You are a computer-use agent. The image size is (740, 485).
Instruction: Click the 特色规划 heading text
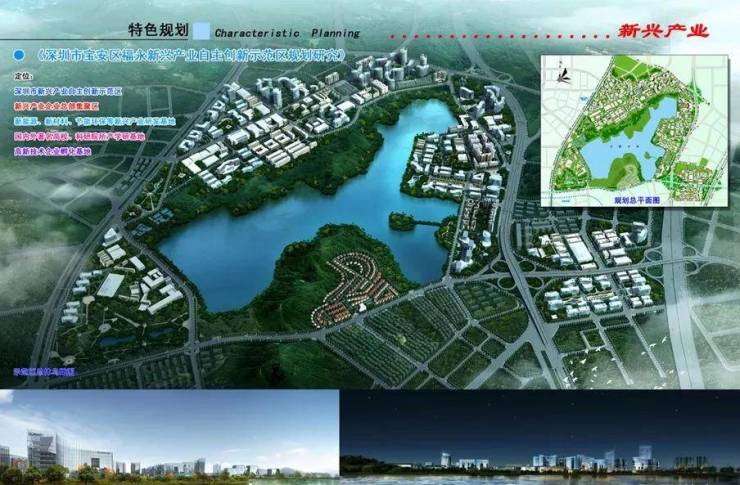click(x=159, y=30)
